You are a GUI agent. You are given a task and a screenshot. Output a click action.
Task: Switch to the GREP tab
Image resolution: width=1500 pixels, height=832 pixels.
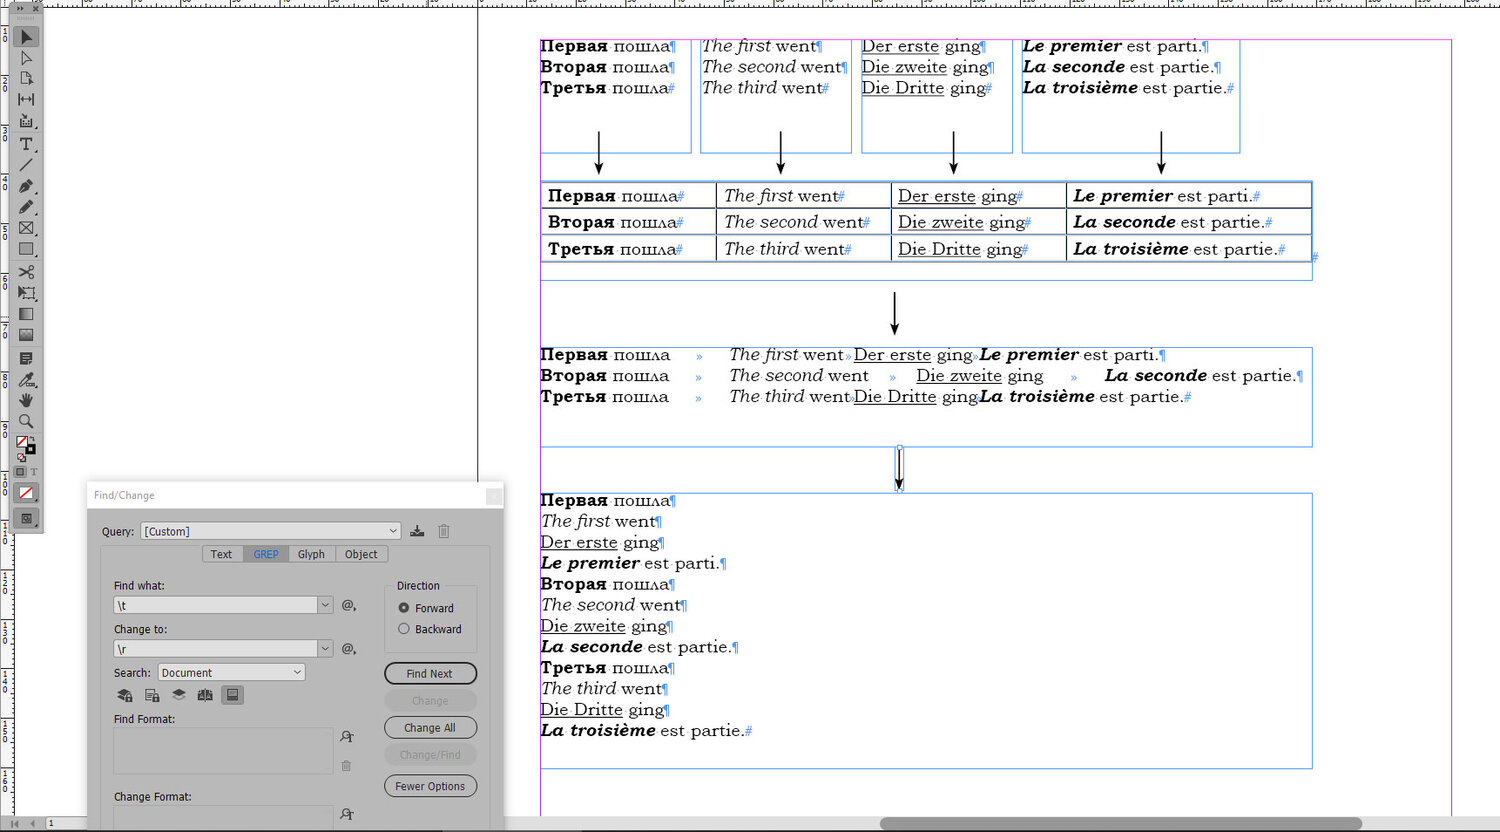pos(266,554)
